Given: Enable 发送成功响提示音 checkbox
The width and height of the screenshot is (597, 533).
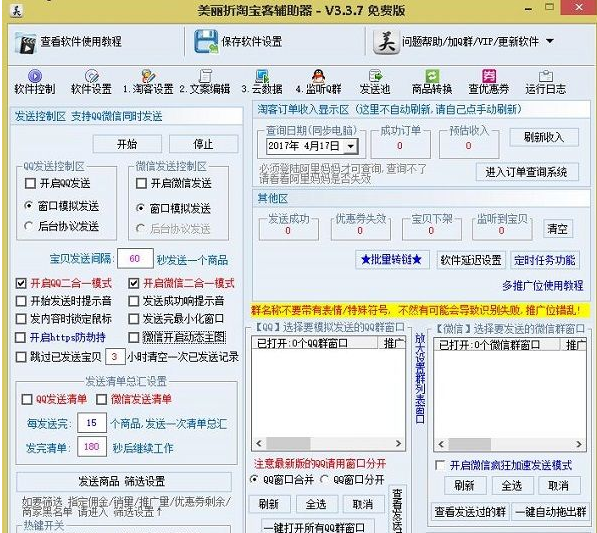Looking at the screenshot, I should [x=134, y=301].
